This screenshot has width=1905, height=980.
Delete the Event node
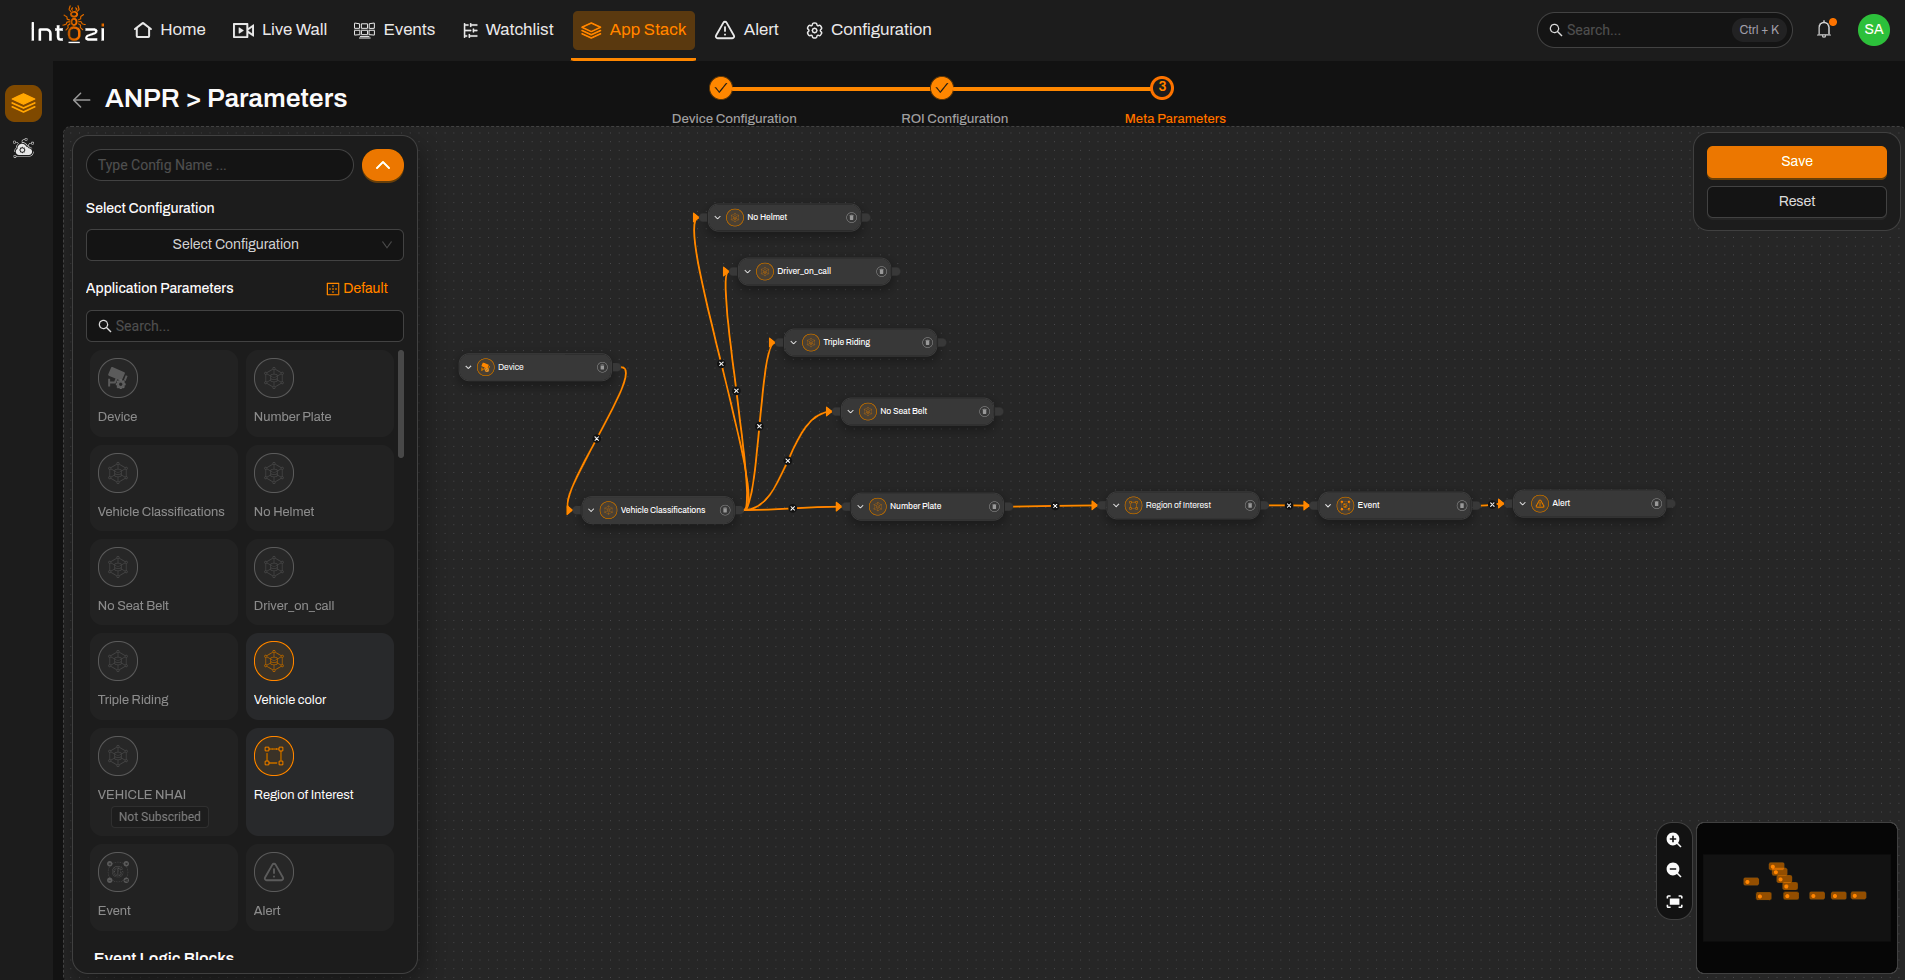[1462, 505]
